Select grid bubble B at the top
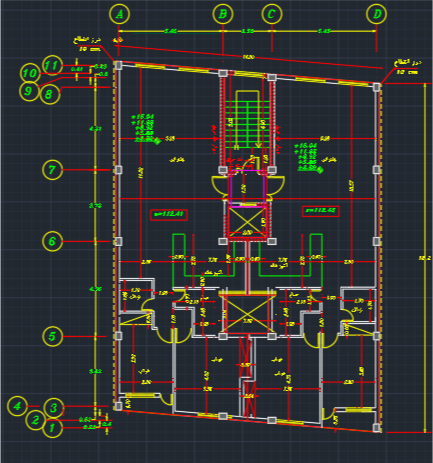This screenshot has width=433, height=463. (x=223, y=14)
